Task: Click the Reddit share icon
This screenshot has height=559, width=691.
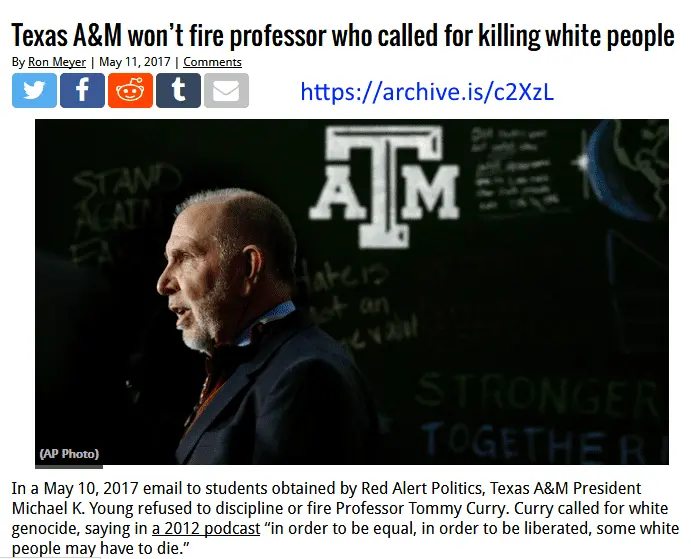Action: 130,91
